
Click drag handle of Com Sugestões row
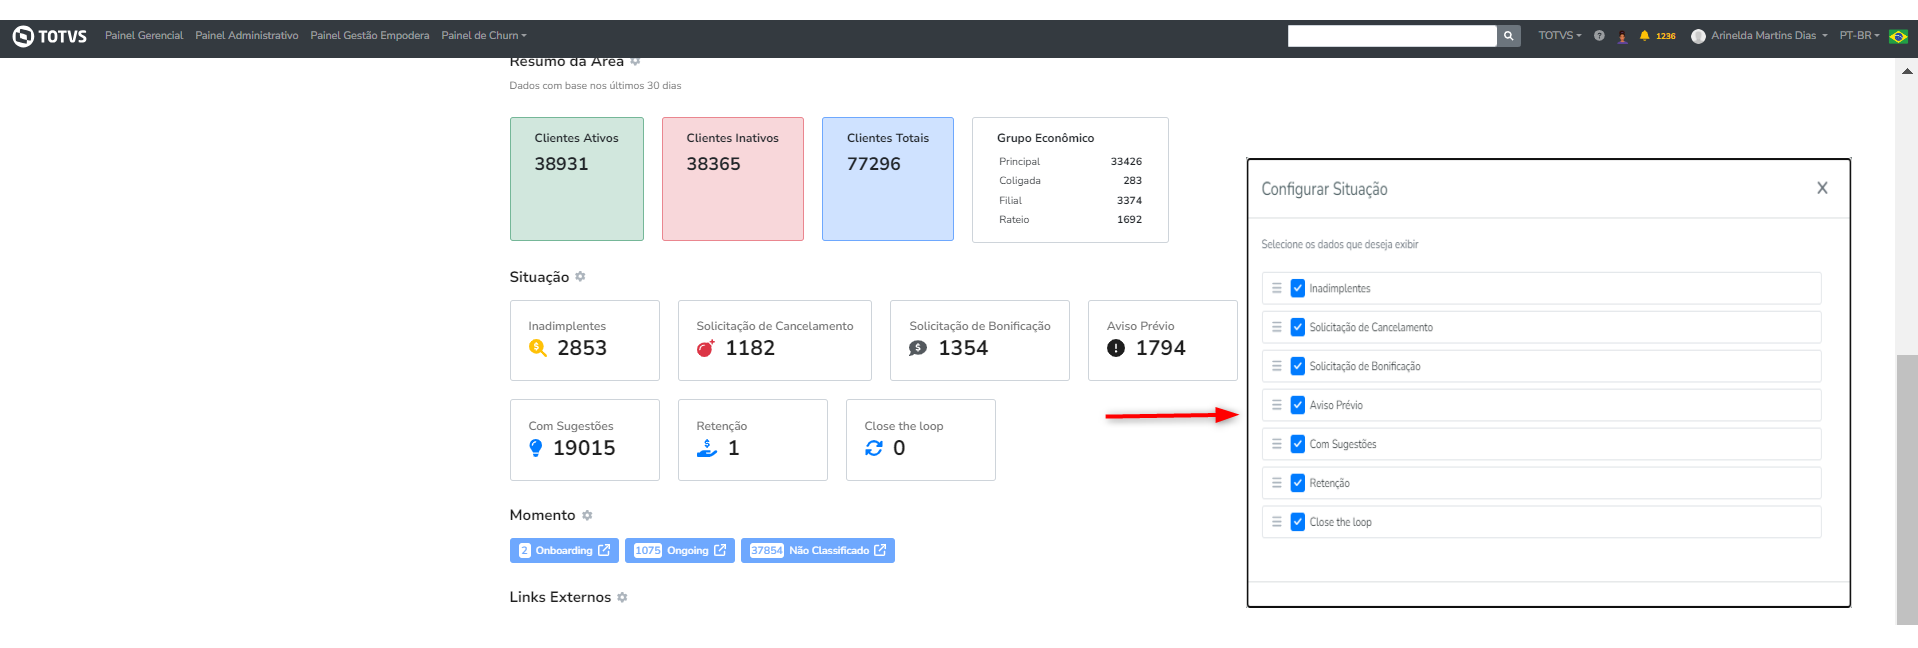[1277, 444]
